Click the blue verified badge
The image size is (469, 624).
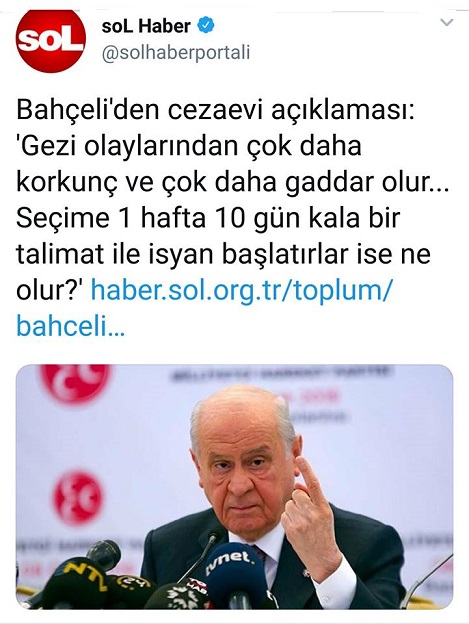206,26
